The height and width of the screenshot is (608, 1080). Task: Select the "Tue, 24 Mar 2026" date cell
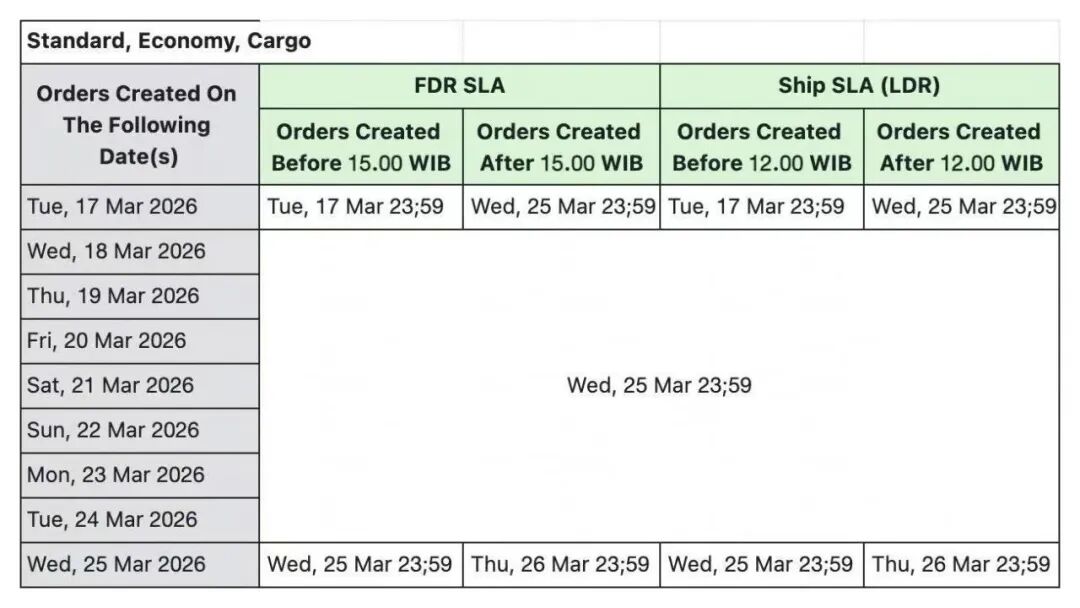click(x=112, y=519)
